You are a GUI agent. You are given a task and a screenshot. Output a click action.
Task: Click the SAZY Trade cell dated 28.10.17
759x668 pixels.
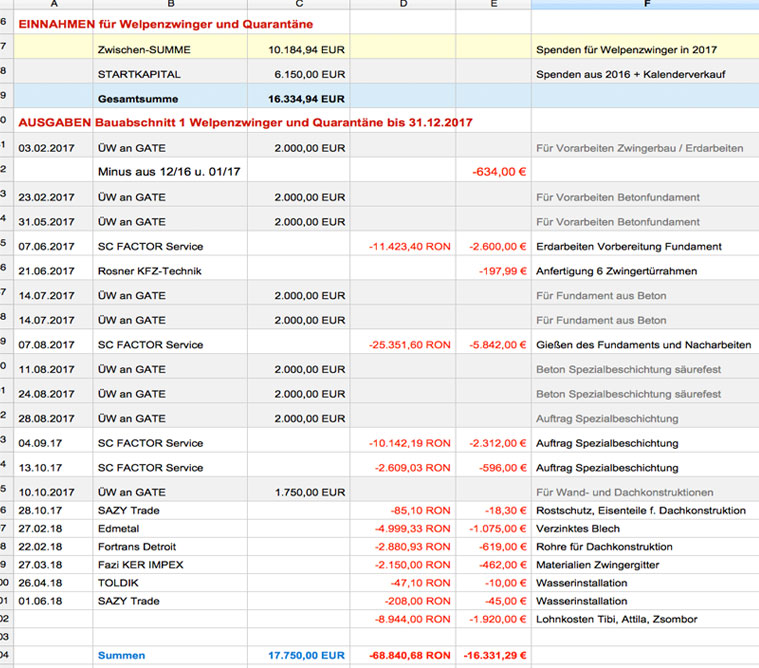point(170,510)
